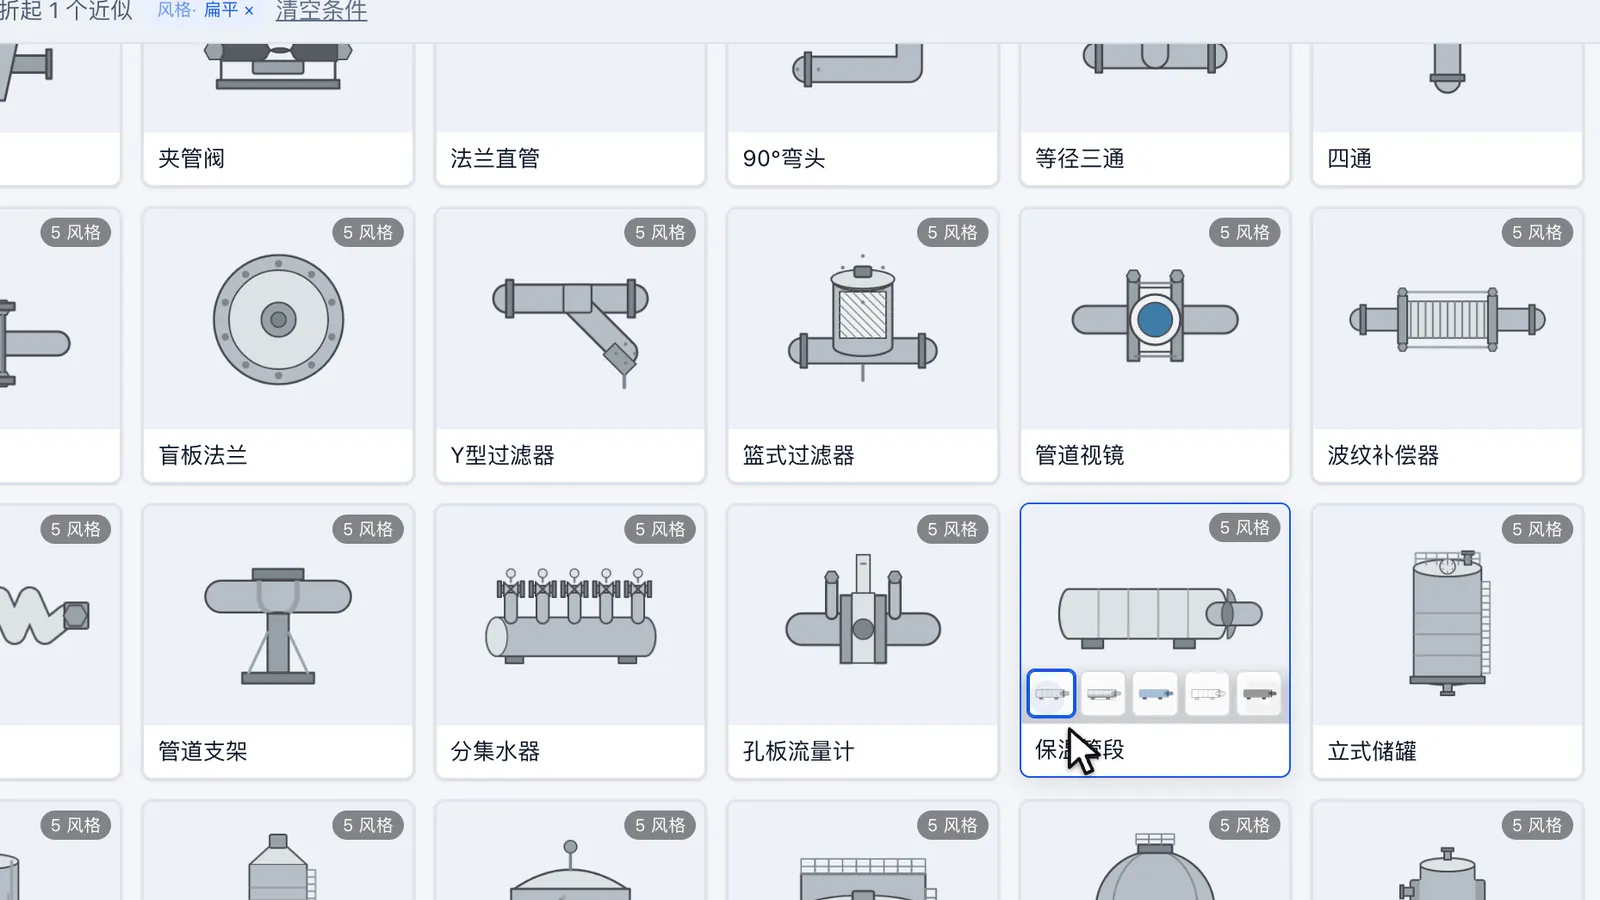Select the 孔板流量计 orifice flowmeter icon
Image resolution: width=1600 pixels, height=900 pixels.
(x=863, y=610)
